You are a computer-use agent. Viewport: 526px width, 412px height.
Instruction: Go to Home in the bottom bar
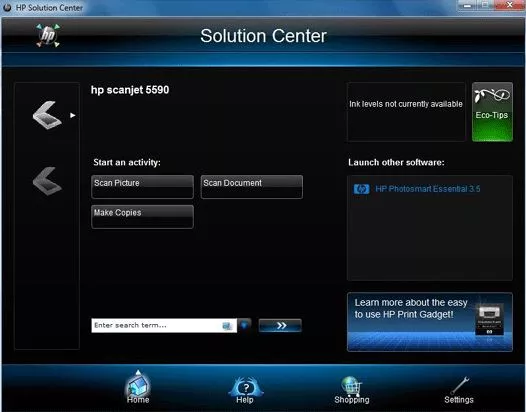(x=138, y=387)
